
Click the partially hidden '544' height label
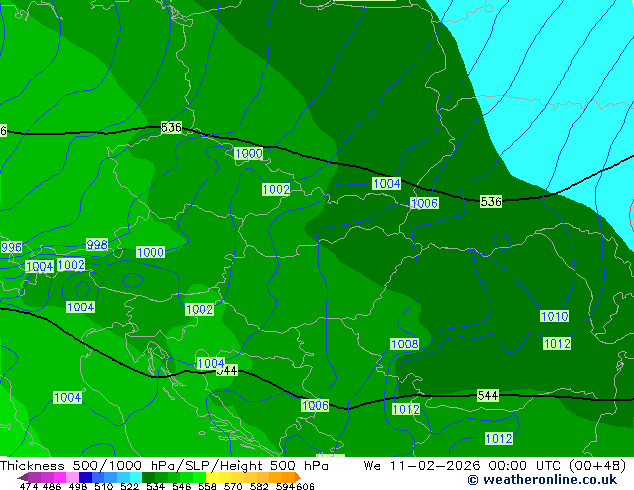[227, 370]
